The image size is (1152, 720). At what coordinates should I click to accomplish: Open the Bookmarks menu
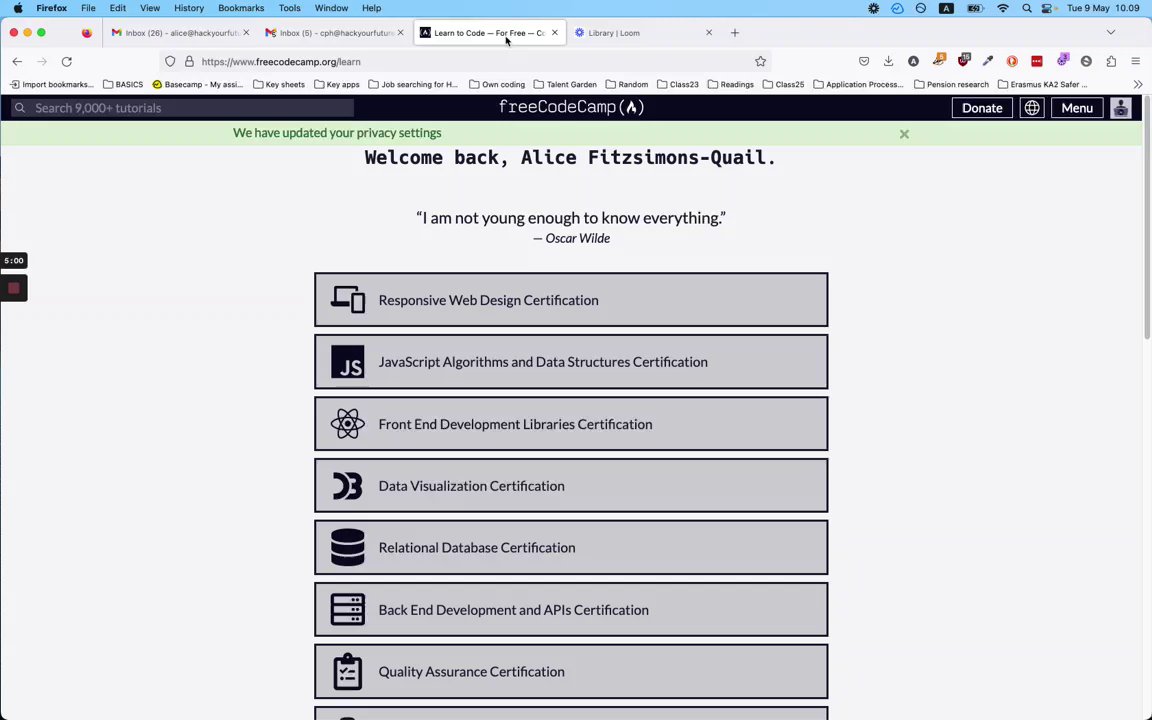pyautogui.click(x=241, y=8)
